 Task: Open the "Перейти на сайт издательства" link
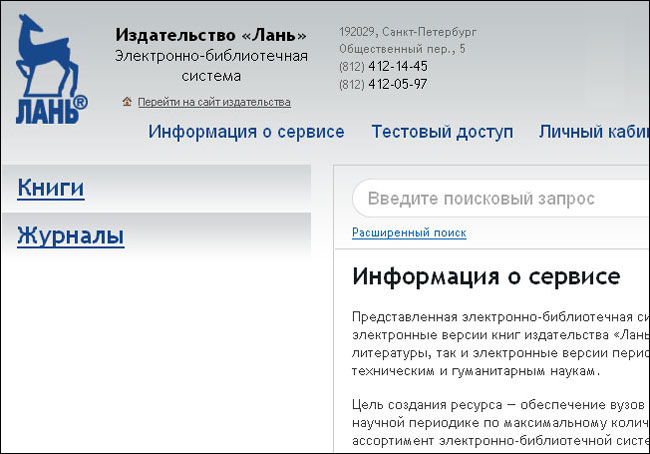[x=214, y=102]
